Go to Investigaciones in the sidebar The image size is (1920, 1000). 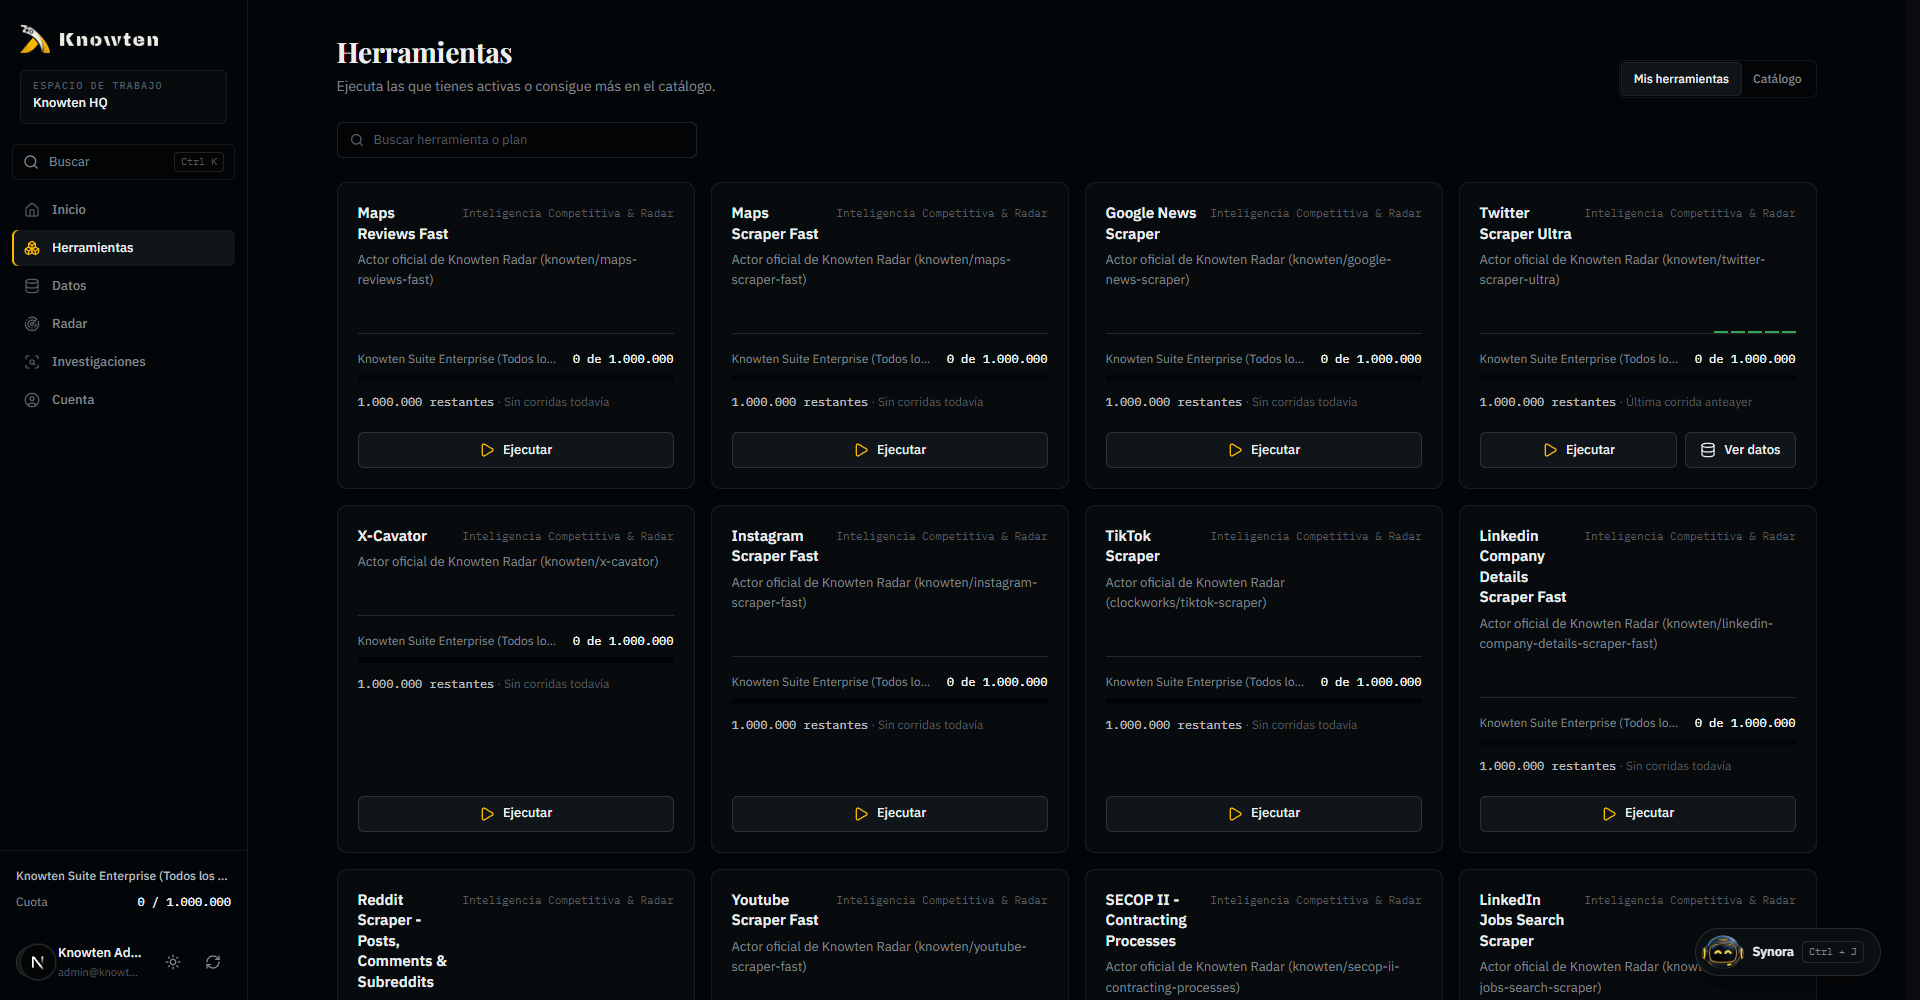(124, 362)
